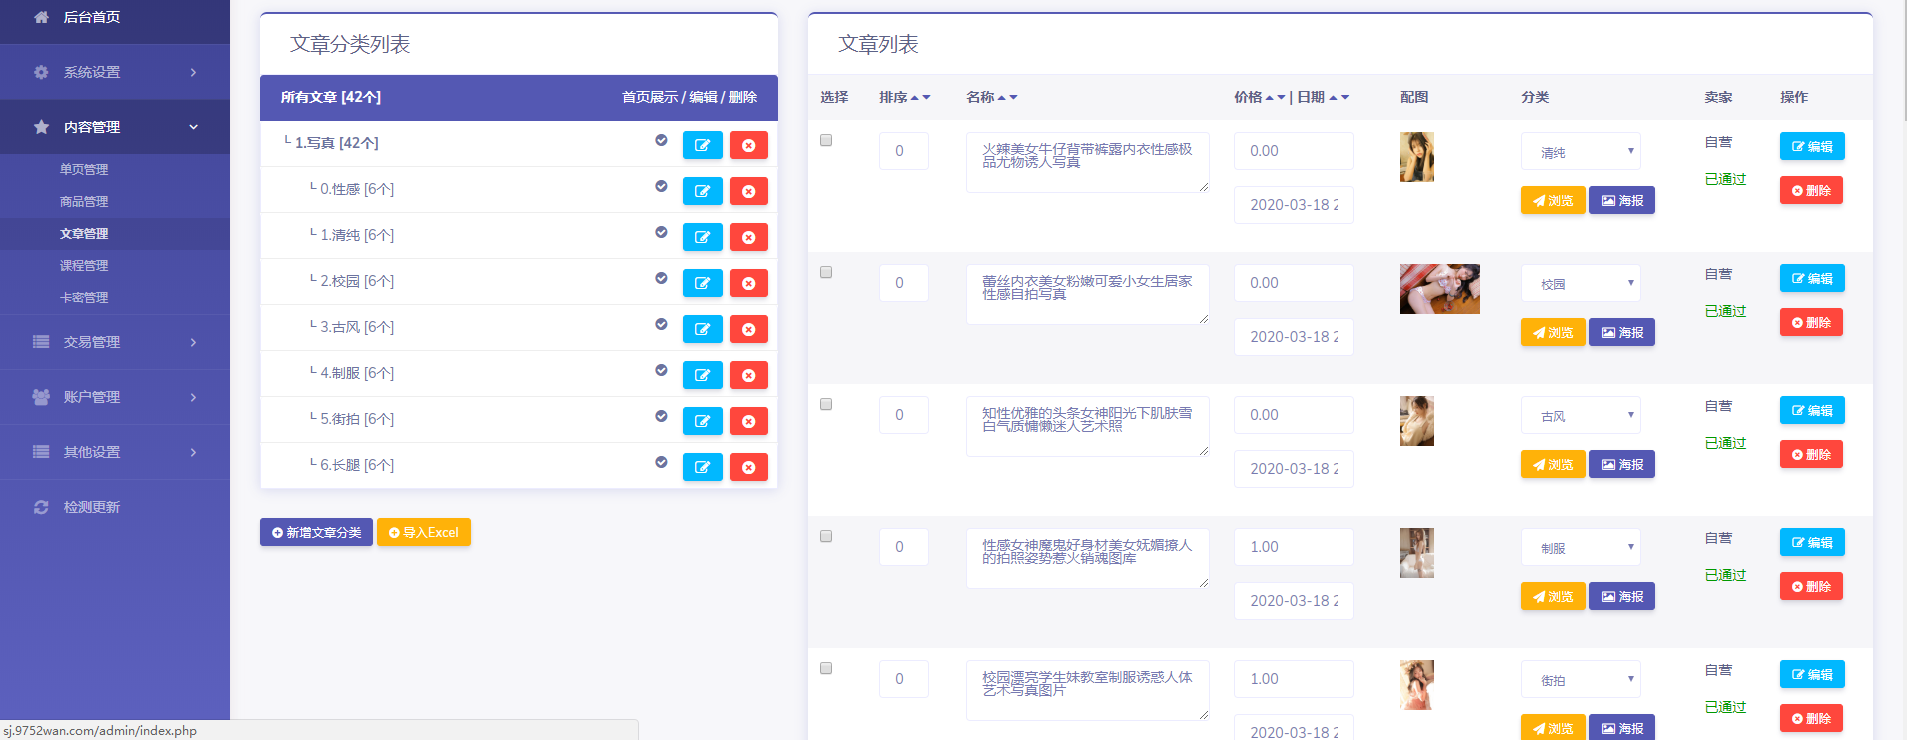
Task: Click the blue edit icon for 1.写真 category
Action: [x=703, y=145]
